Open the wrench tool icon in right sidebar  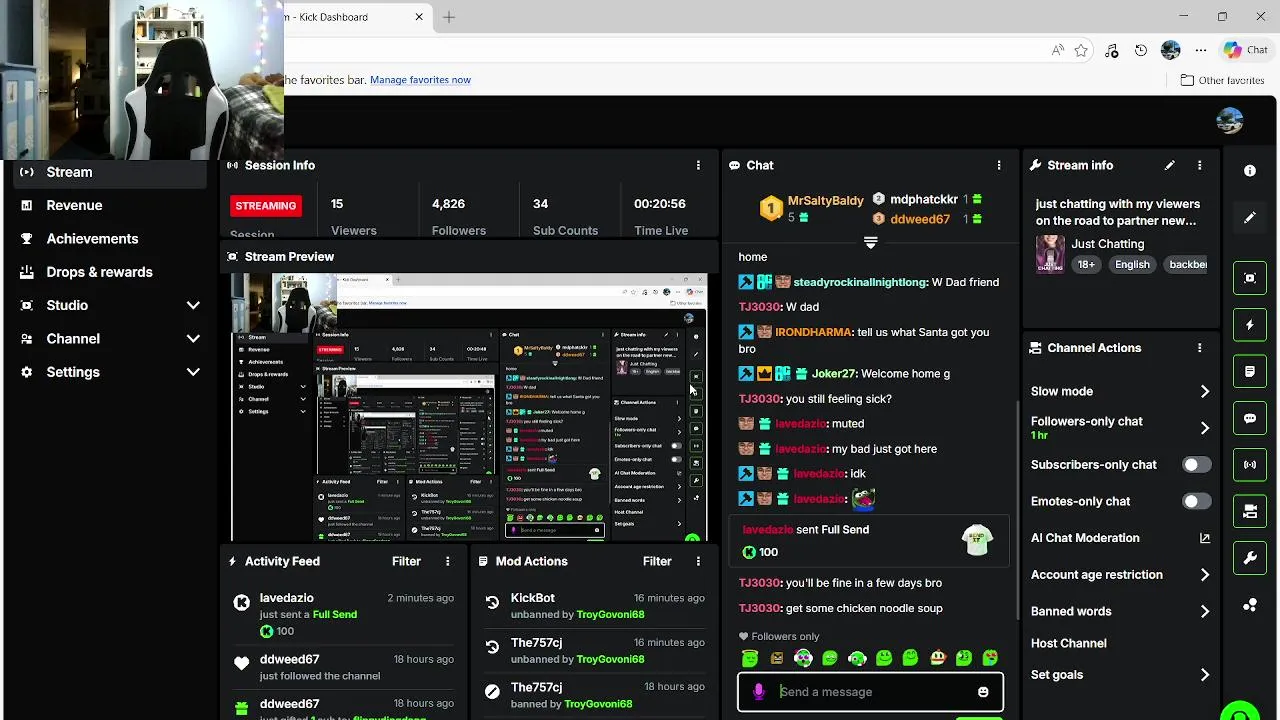pos(1249,558)
